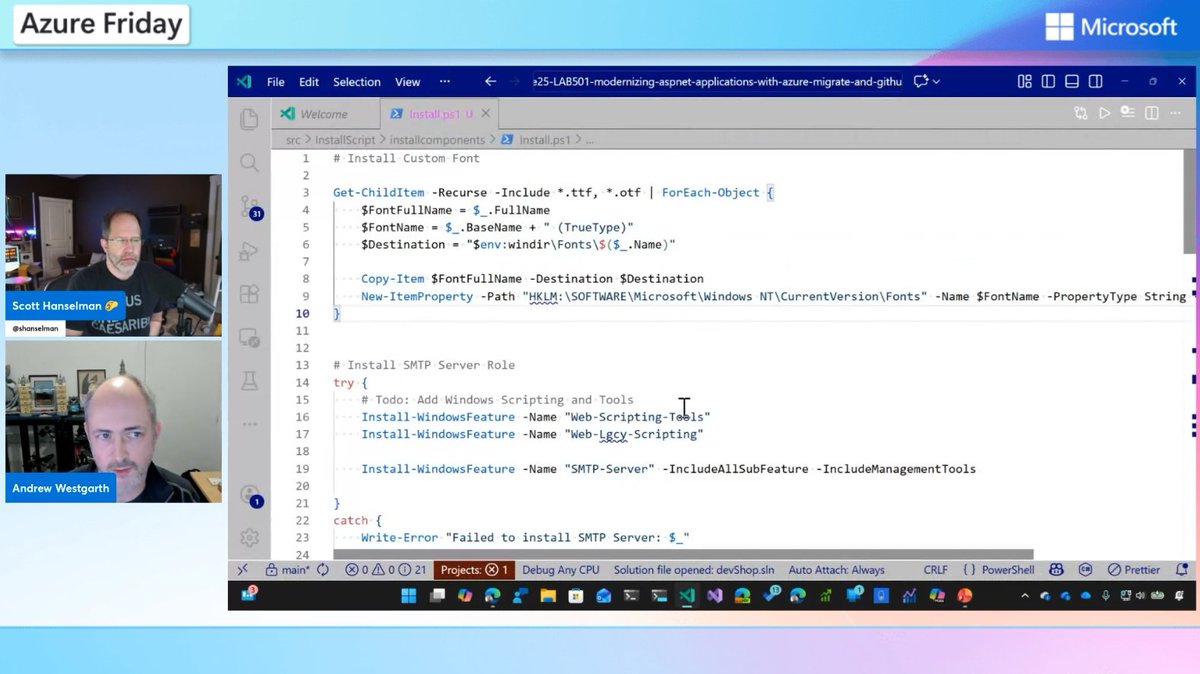Expand the Install.ps1 breadcrumb
Screen dimensions: 1200x674
click(x=535, y=140)
